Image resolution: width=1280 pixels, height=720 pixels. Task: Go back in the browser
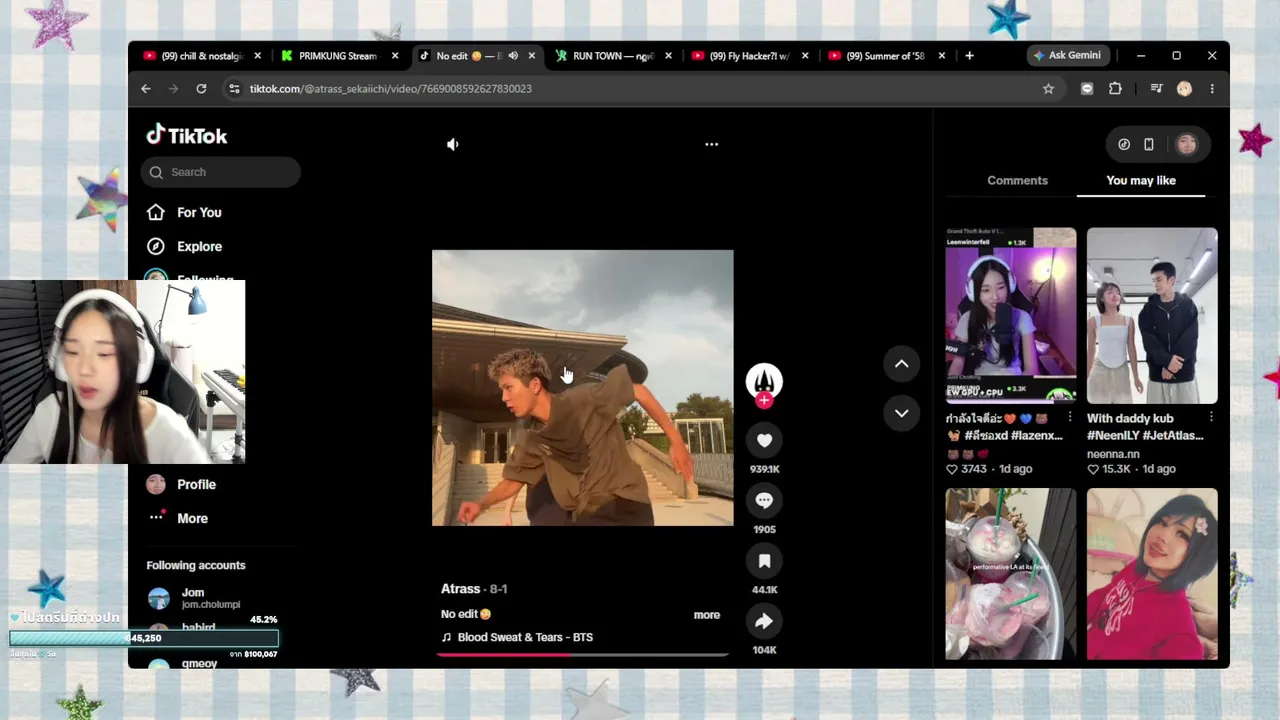coord(146,89)
